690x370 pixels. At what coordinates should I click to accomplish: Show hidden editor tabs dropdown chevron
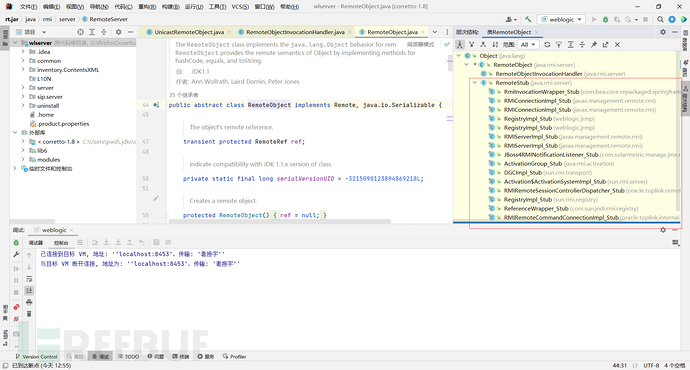pyautogui.click(x=435, y=32)
